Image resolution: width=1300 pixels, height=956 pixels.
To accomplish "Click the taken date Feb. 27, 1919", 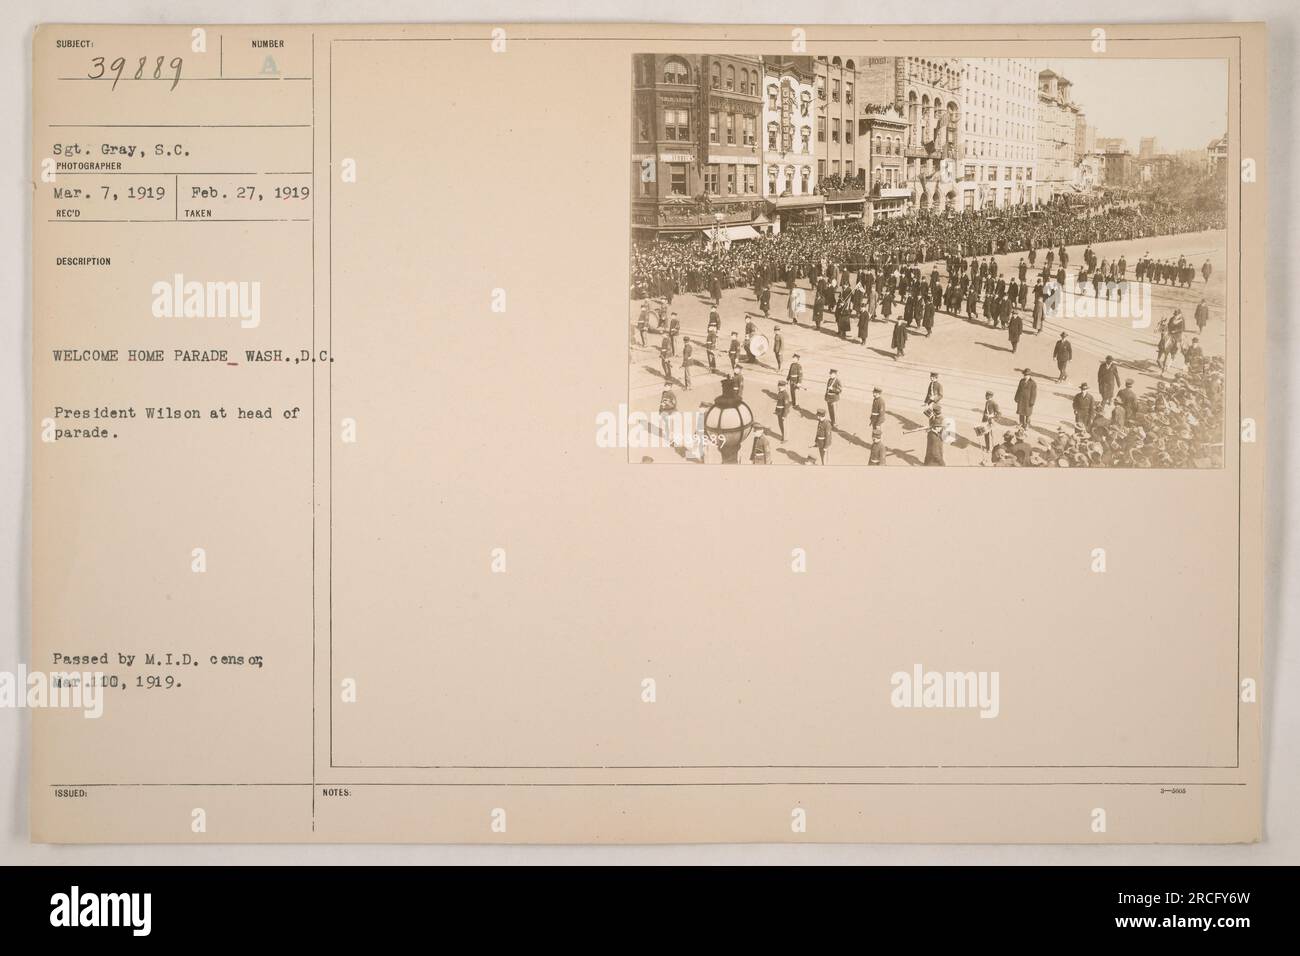I will tap(250, 193).
